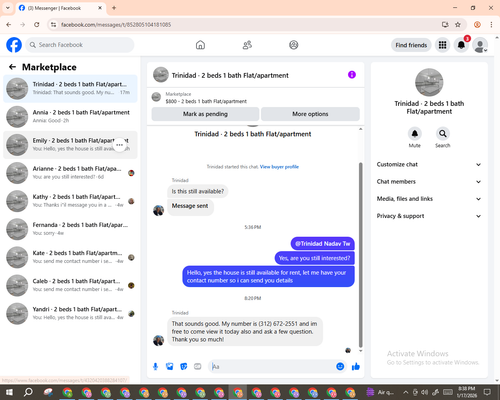
Task: Click the purple conversation info icon
Action: pyautogui.click(x=352, y=75)
